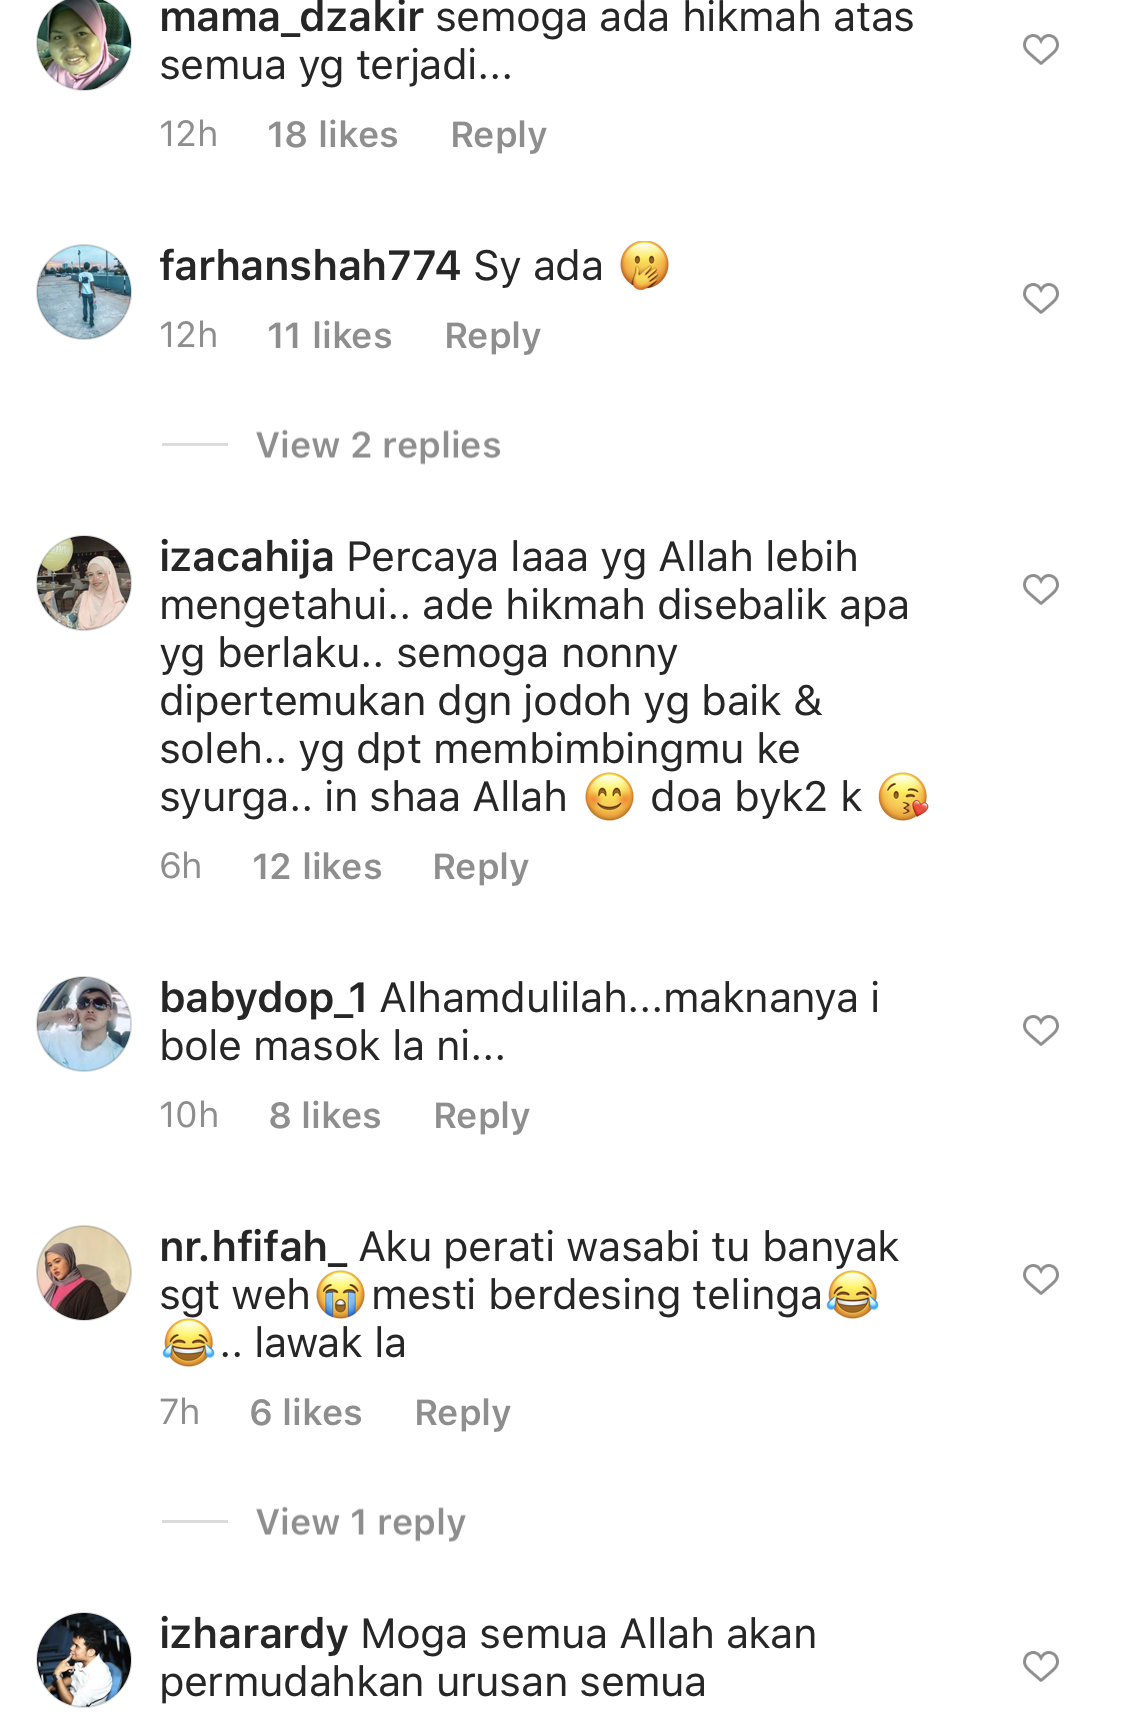Open izharardy's profile from username
The width and height of the screenshot is (1125, 1723).
pyautogui.click(x=254, y=1634)
